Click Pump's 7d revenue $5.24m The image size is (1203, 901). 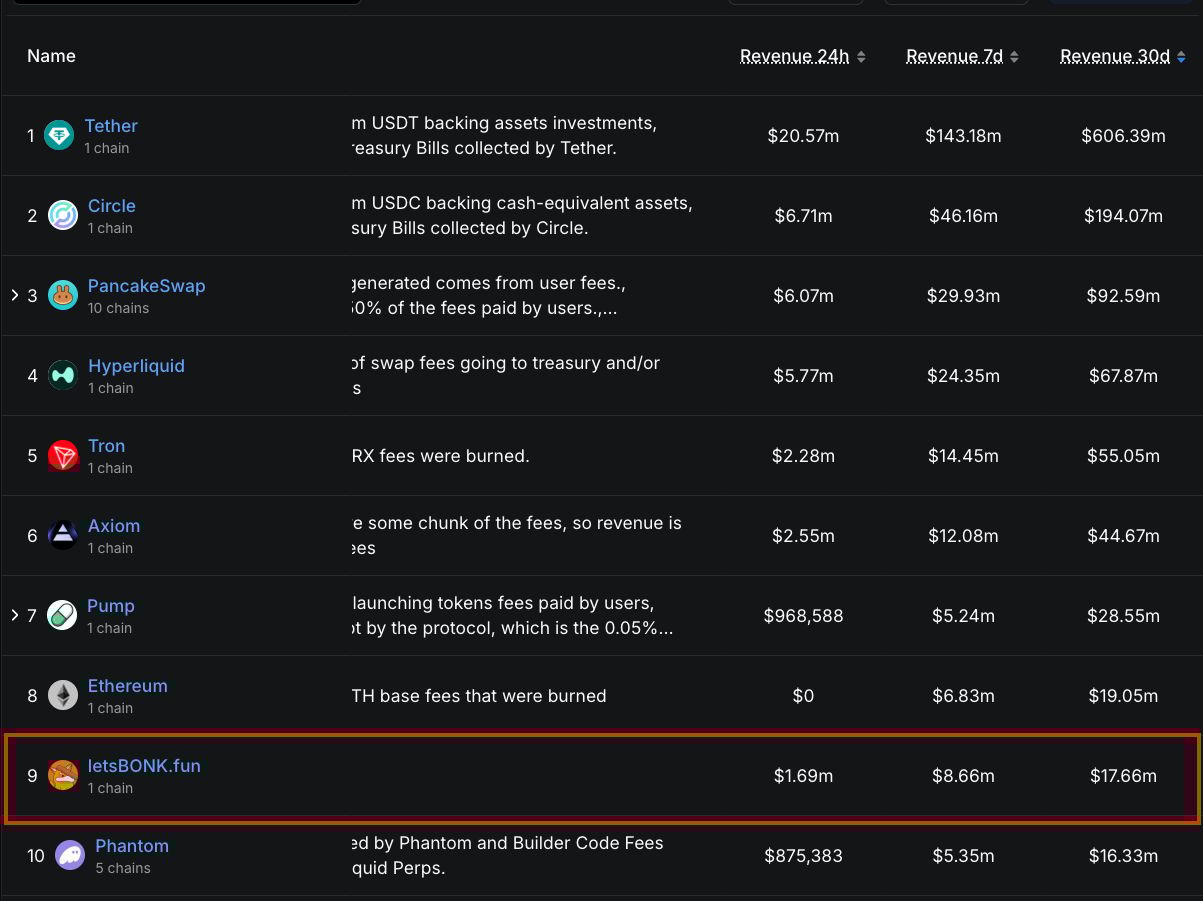[963, 616]
